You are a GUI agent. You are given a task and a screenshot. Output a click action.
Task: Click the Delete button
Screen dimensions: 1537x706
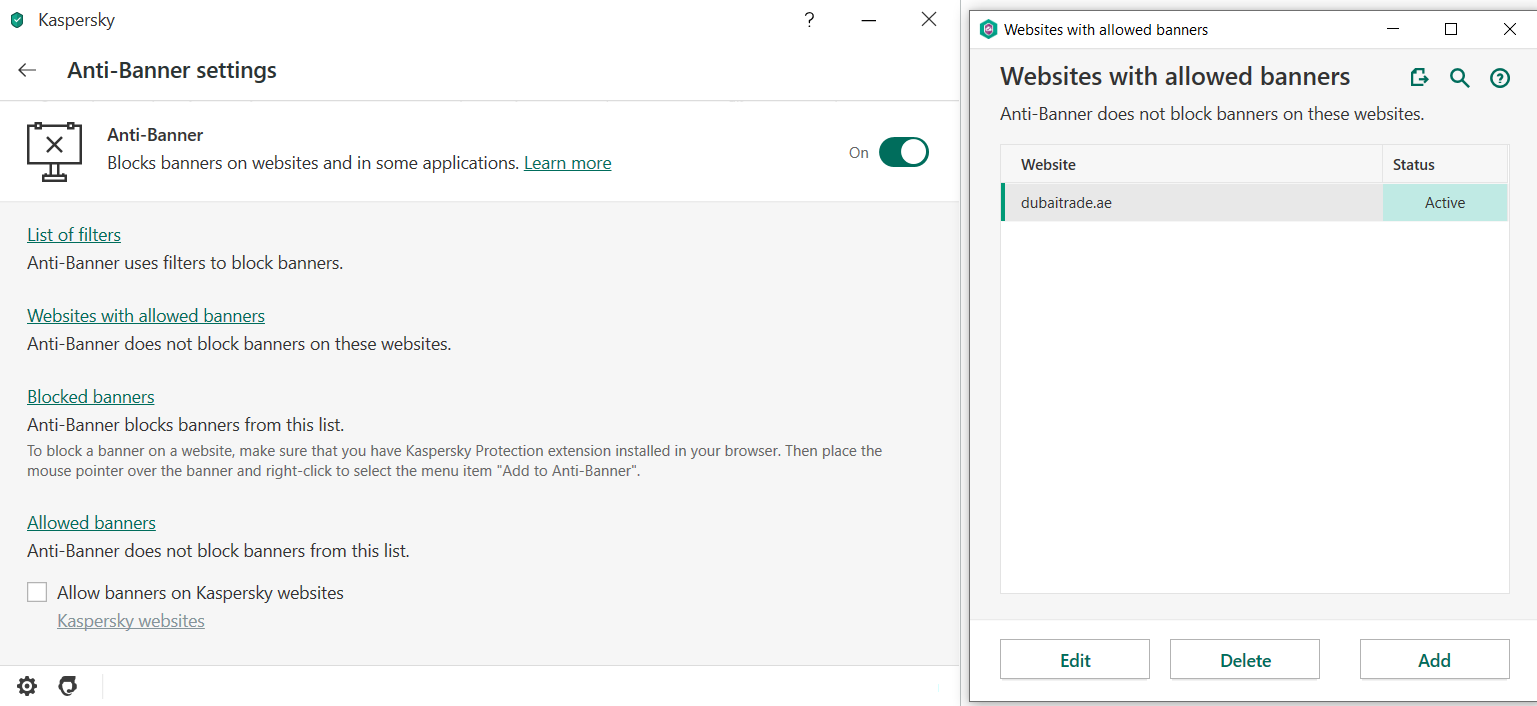coord(1245,660)
